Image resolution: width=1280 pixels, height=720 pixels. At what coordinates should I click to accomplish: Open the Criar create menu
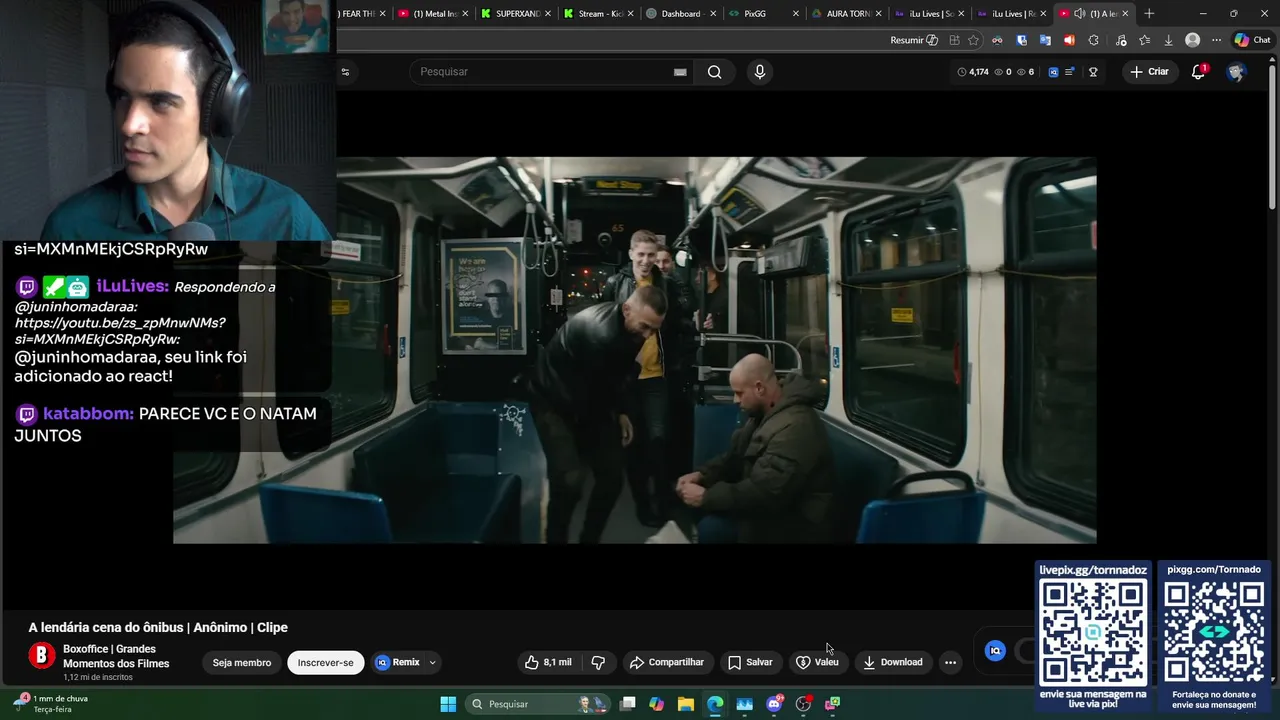(1149, 72)
